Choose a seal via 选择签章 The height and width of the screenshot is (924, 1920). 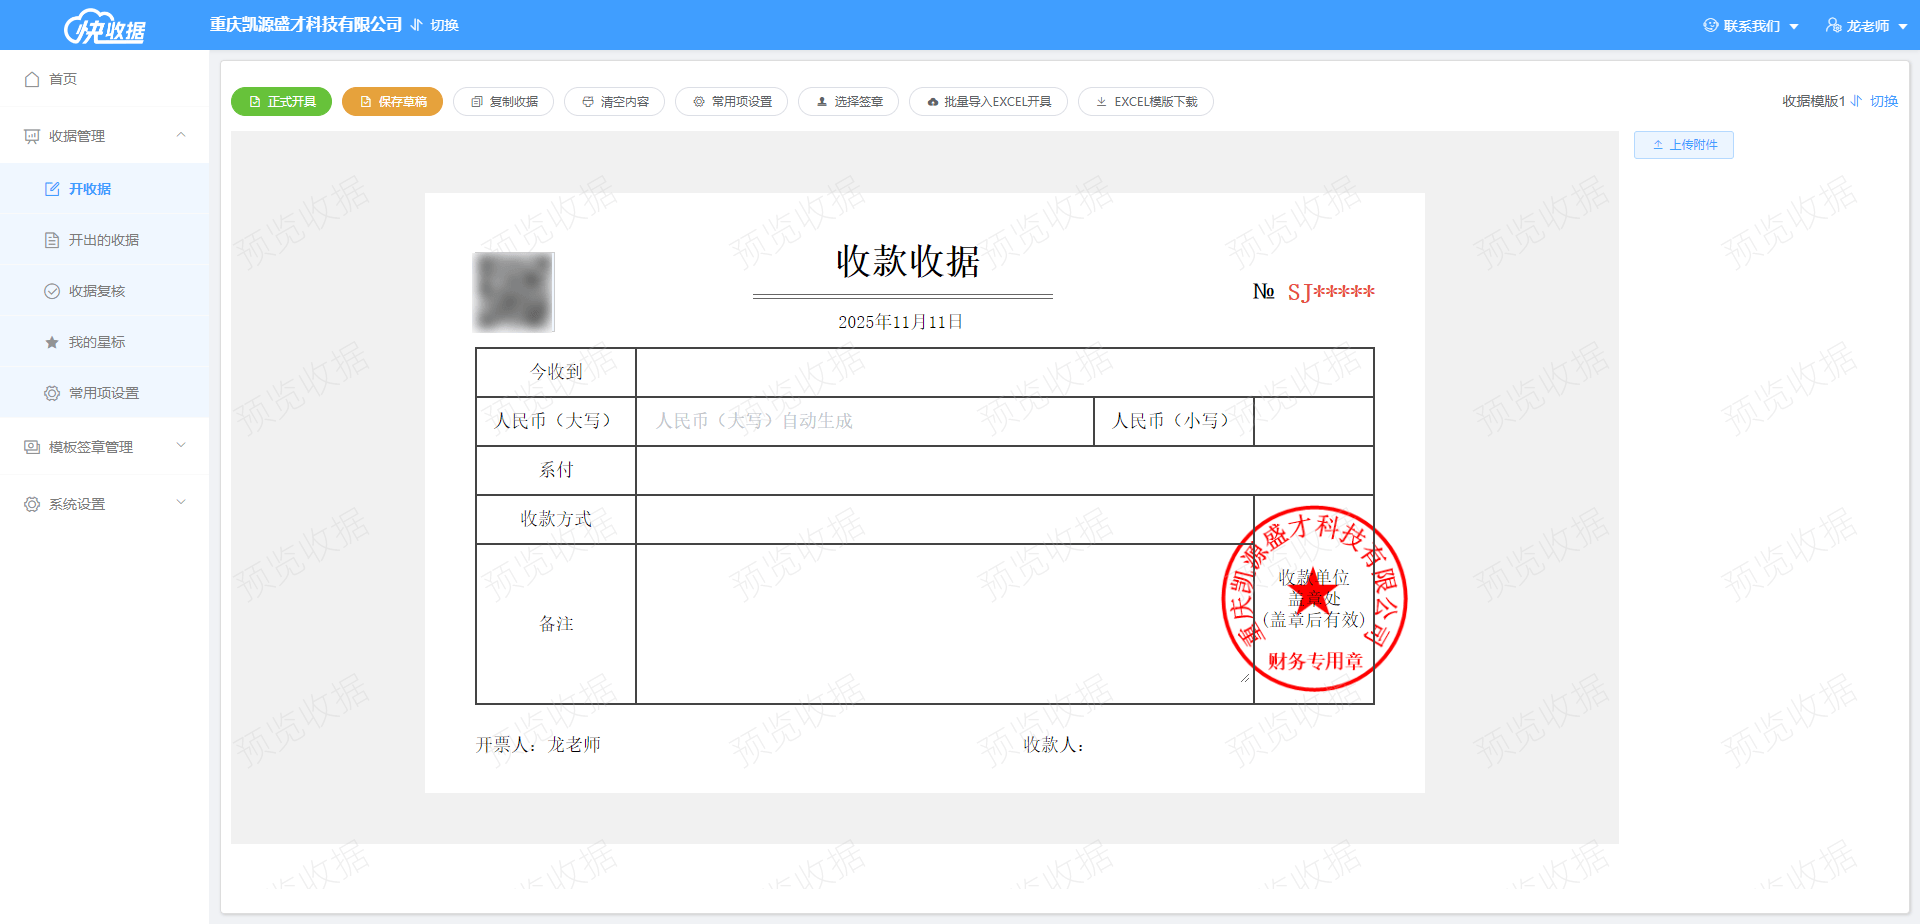tap(848, 102)
